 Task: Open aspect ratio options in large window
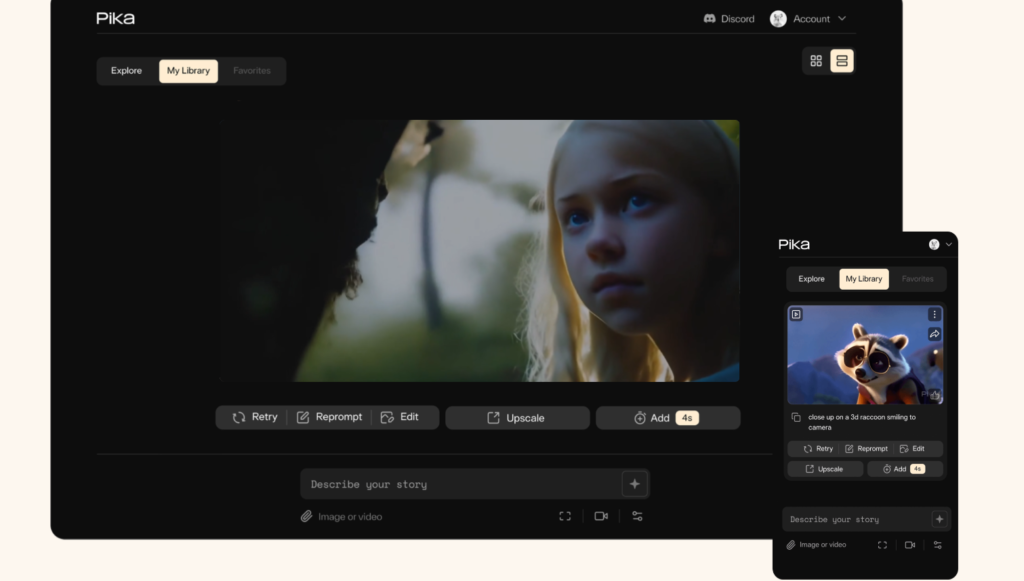(565, 516)
